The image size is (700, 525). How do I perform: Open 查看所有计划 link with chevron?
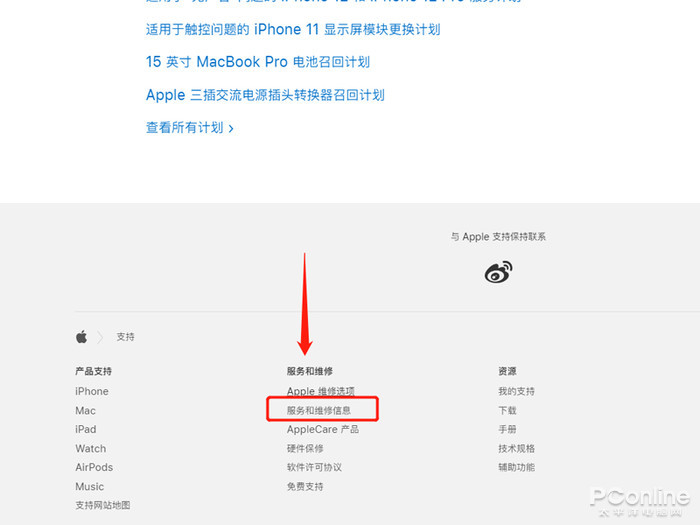[x=190, y=128]
